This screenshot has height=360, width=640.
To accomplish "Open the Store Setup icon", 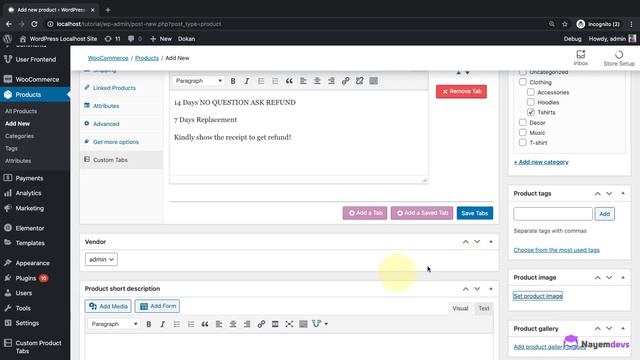I will (619, 58).
